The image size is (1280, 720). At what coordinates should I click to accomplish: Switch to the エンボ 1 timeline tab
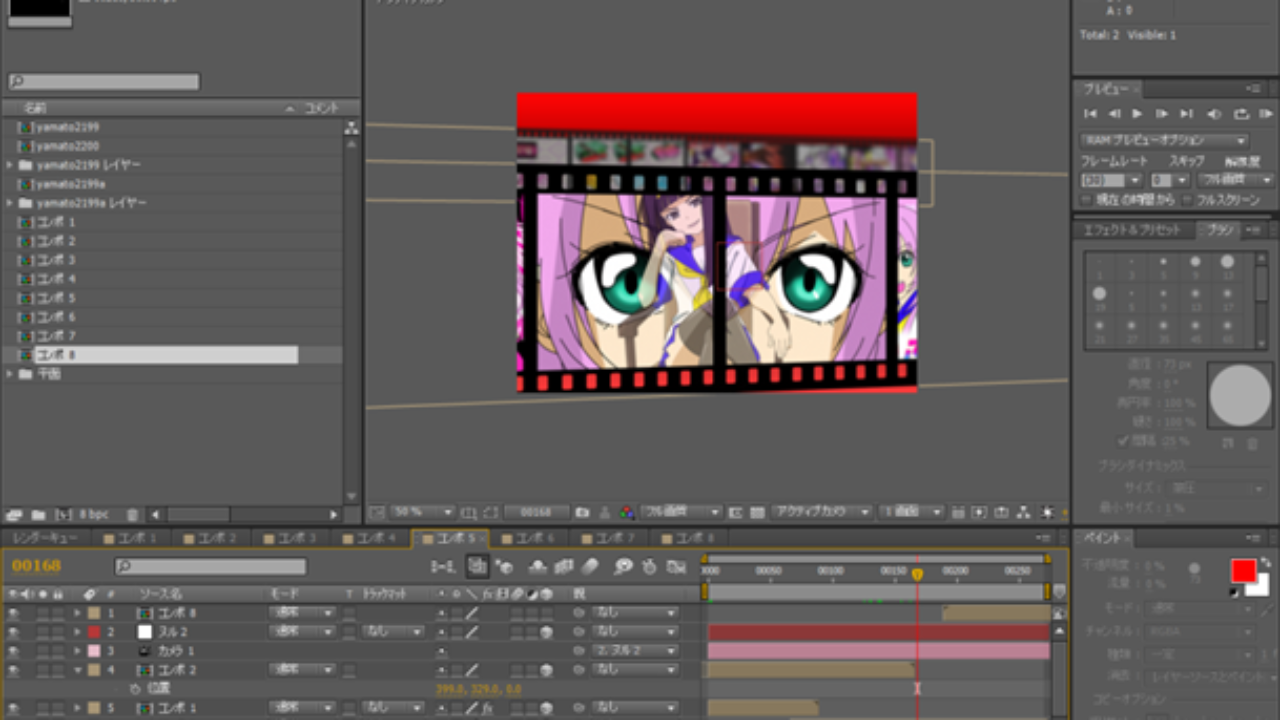[x=131, y=538]
